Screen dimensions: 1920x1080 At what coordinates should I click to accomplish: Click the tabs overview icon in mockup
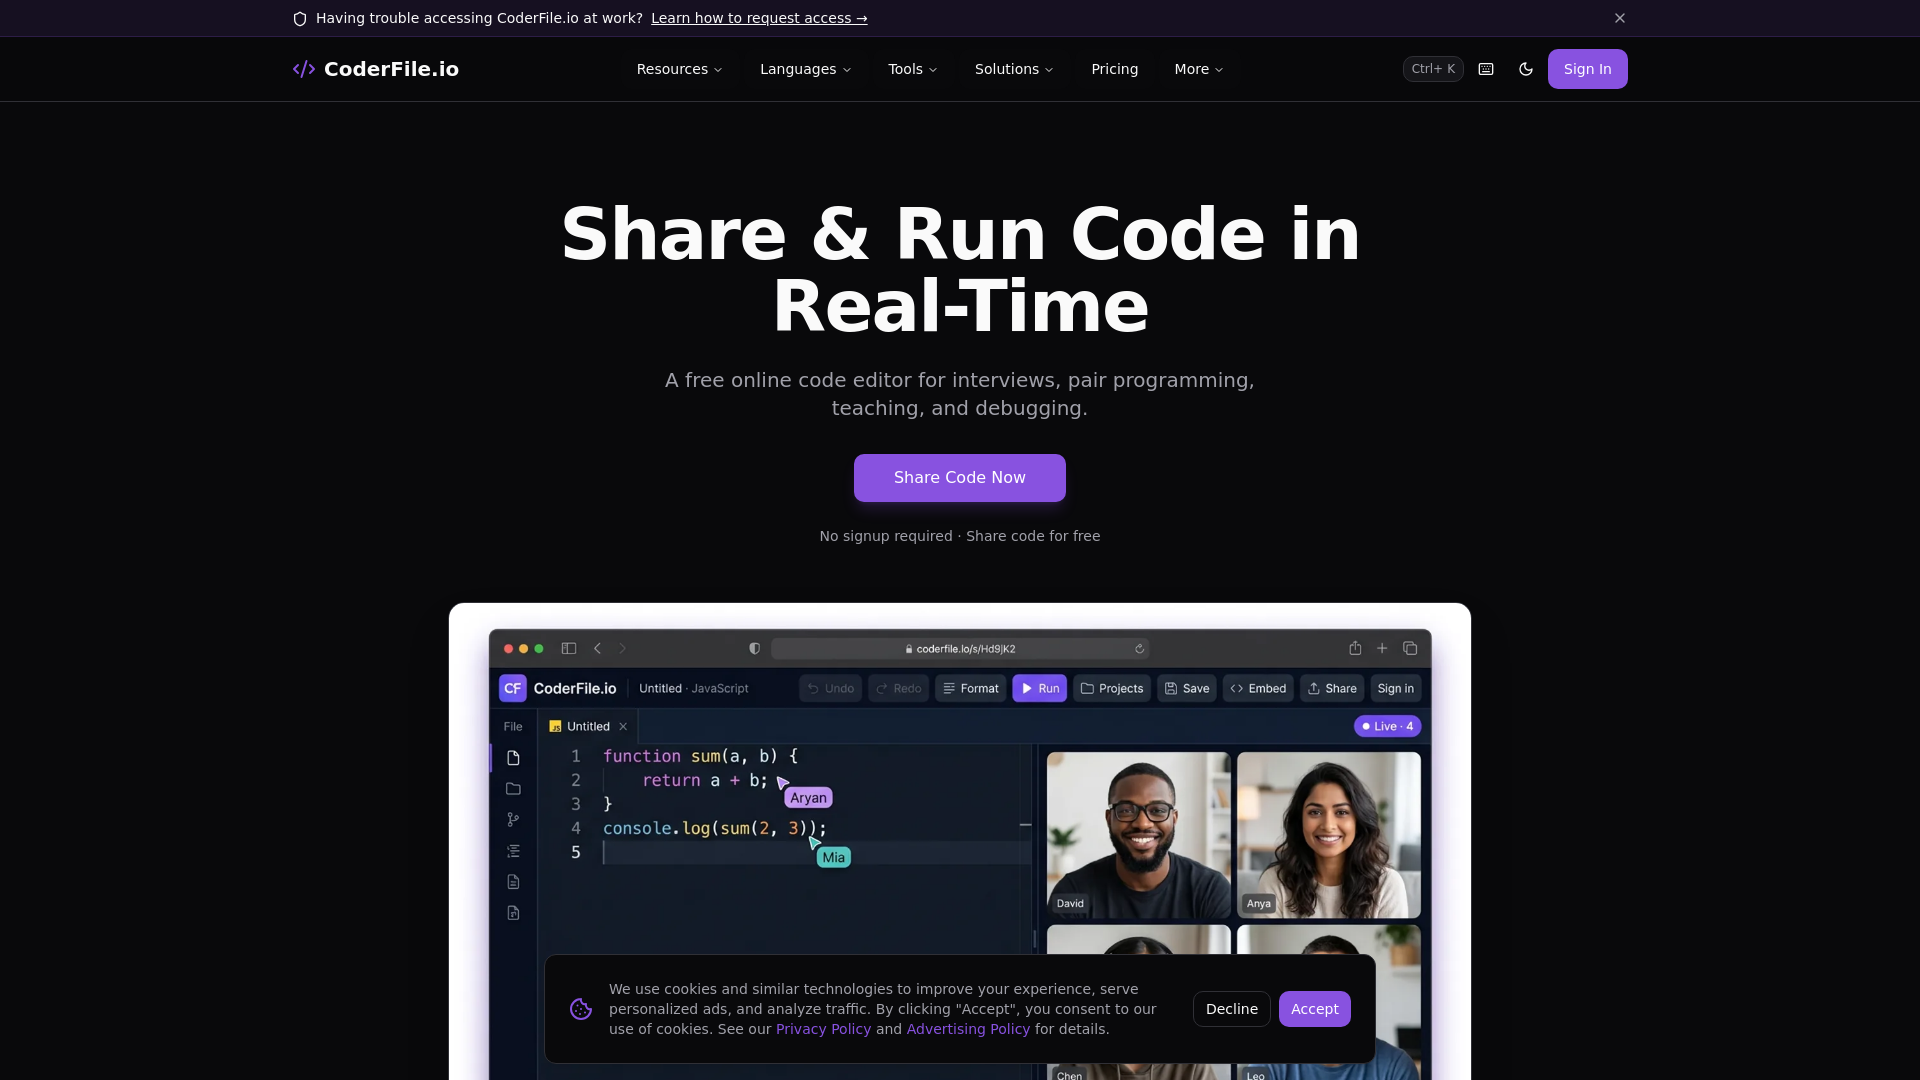point(1410,648)
